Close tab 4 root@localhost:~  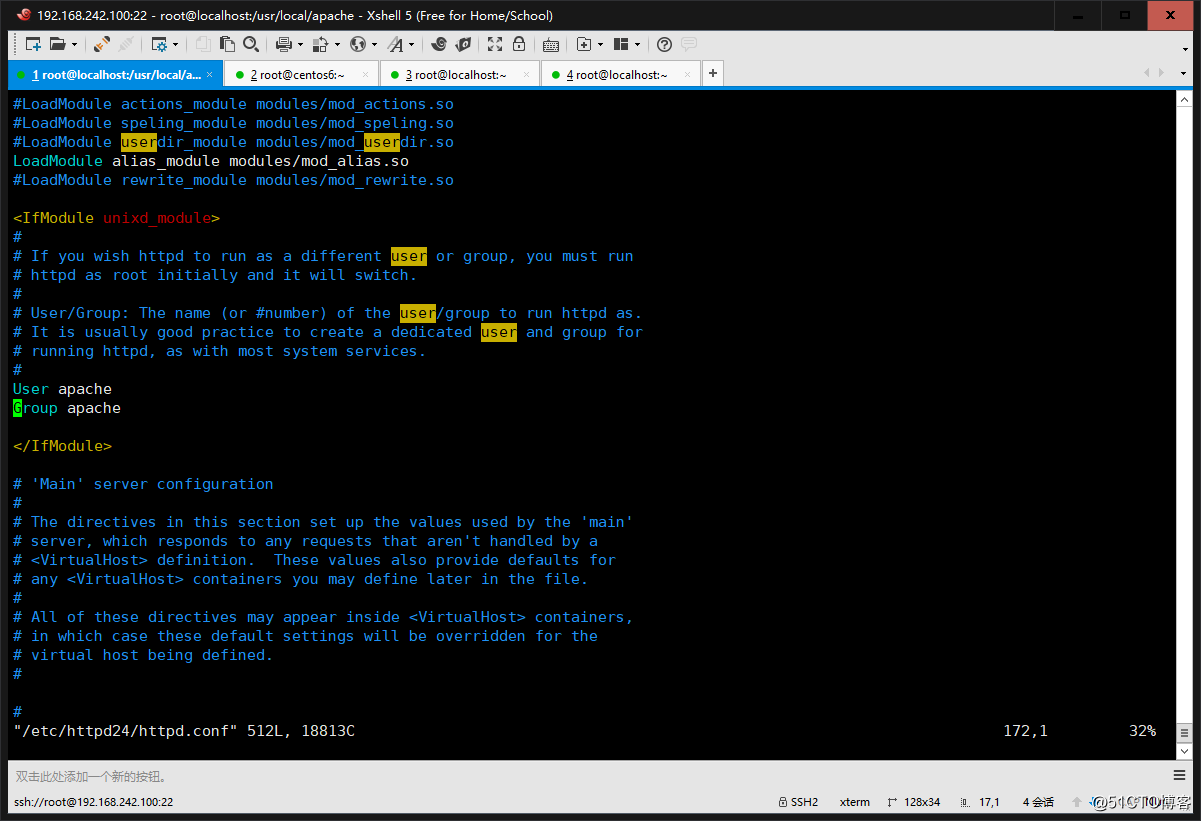click(688, 74)
